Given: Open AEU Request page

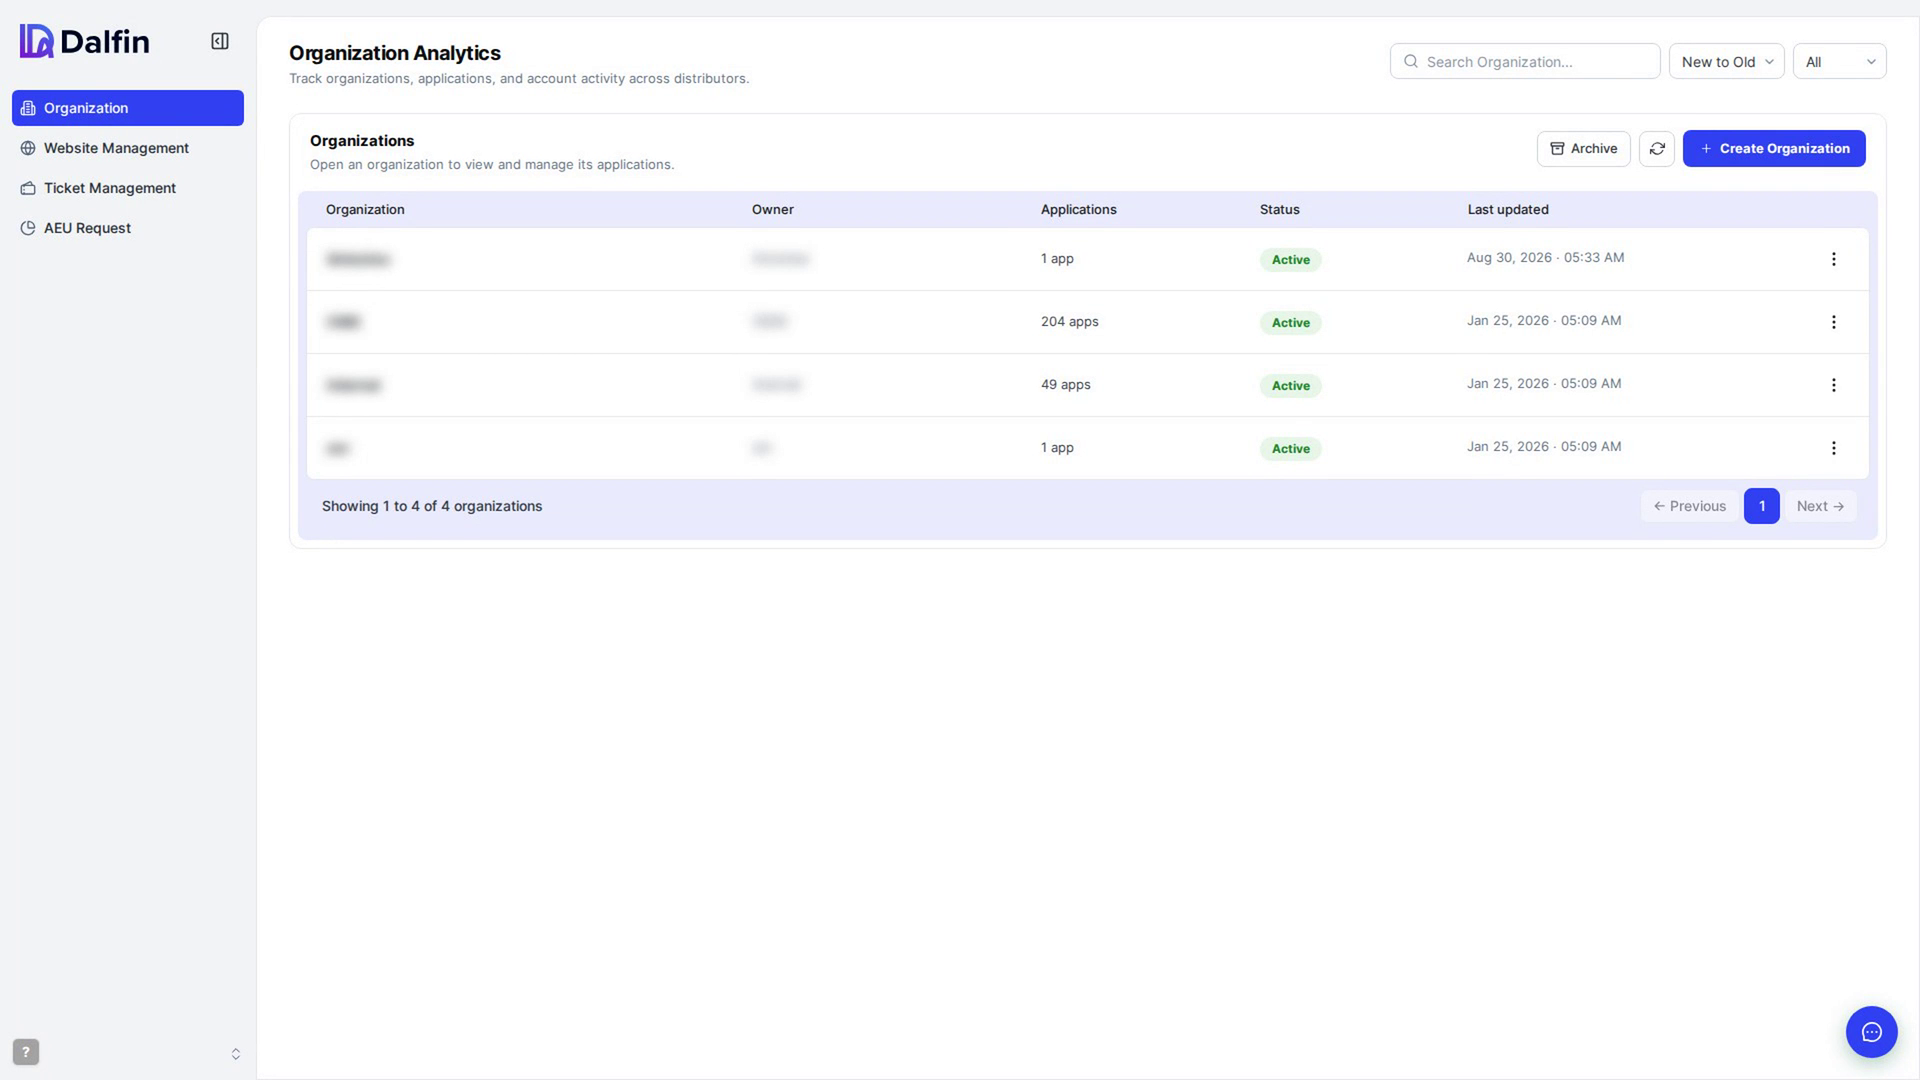Looking at the screenshot, I should click(128, 228).
